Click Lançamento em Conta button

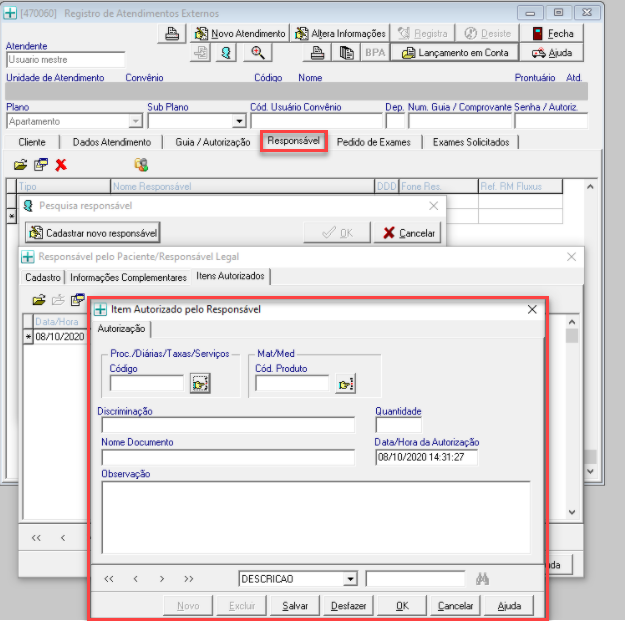click(455, 53)
